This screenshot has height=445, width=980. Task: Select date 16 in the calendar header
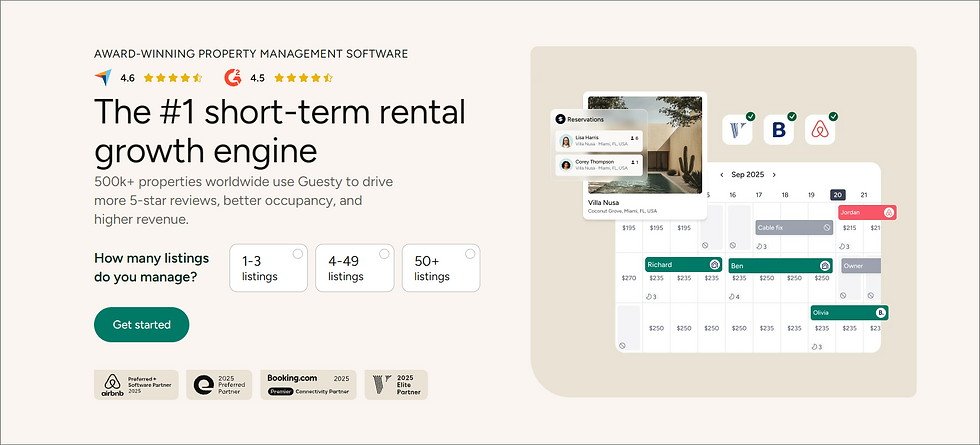(732, 195)
